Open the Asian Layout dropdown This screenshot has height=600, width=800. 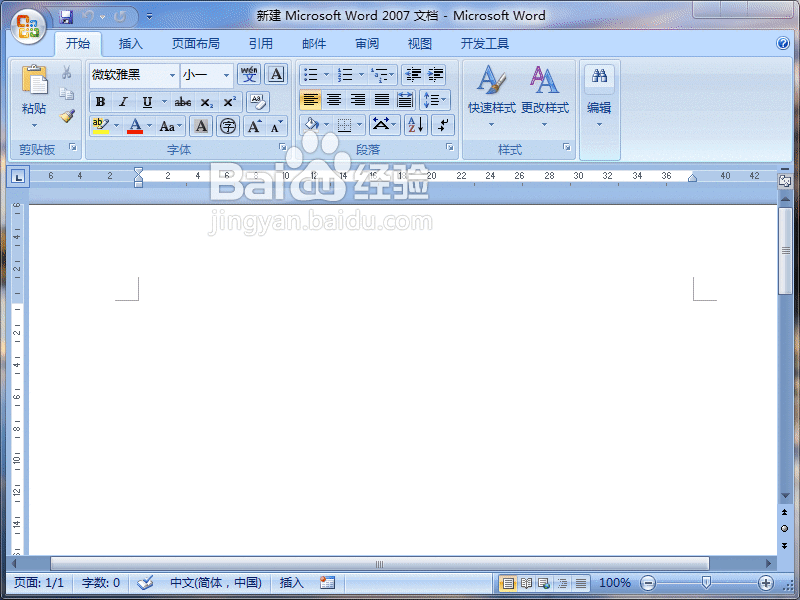(x=384, y=124)
